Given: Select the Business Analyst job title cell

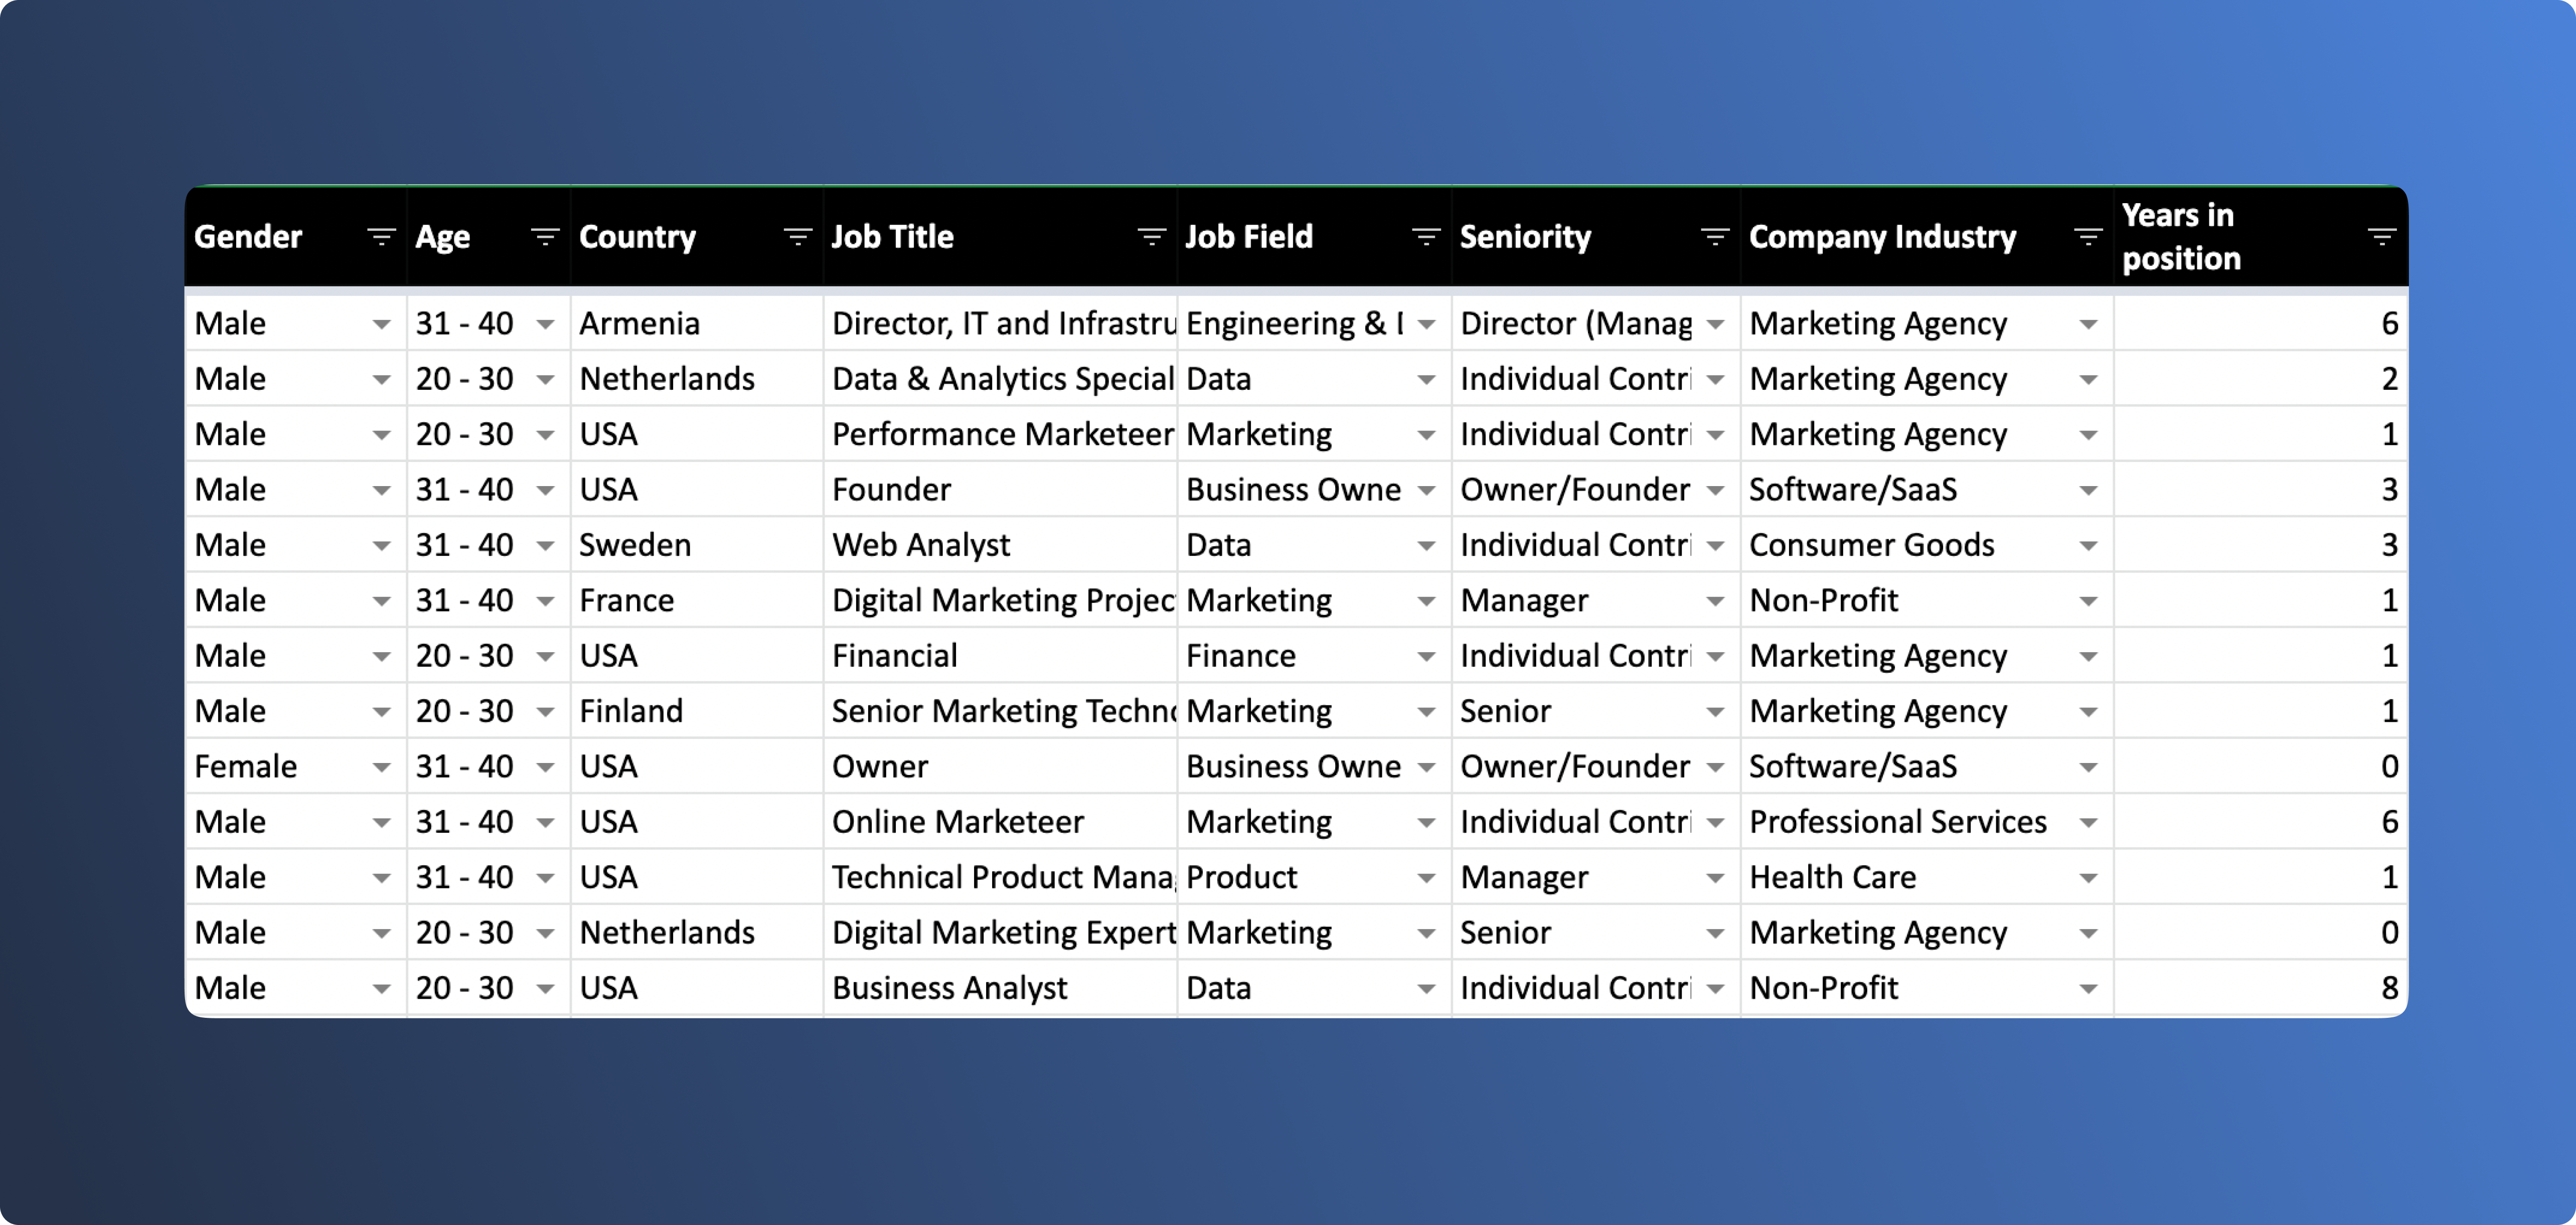Looking at the screenshot, I should 1000,988.
